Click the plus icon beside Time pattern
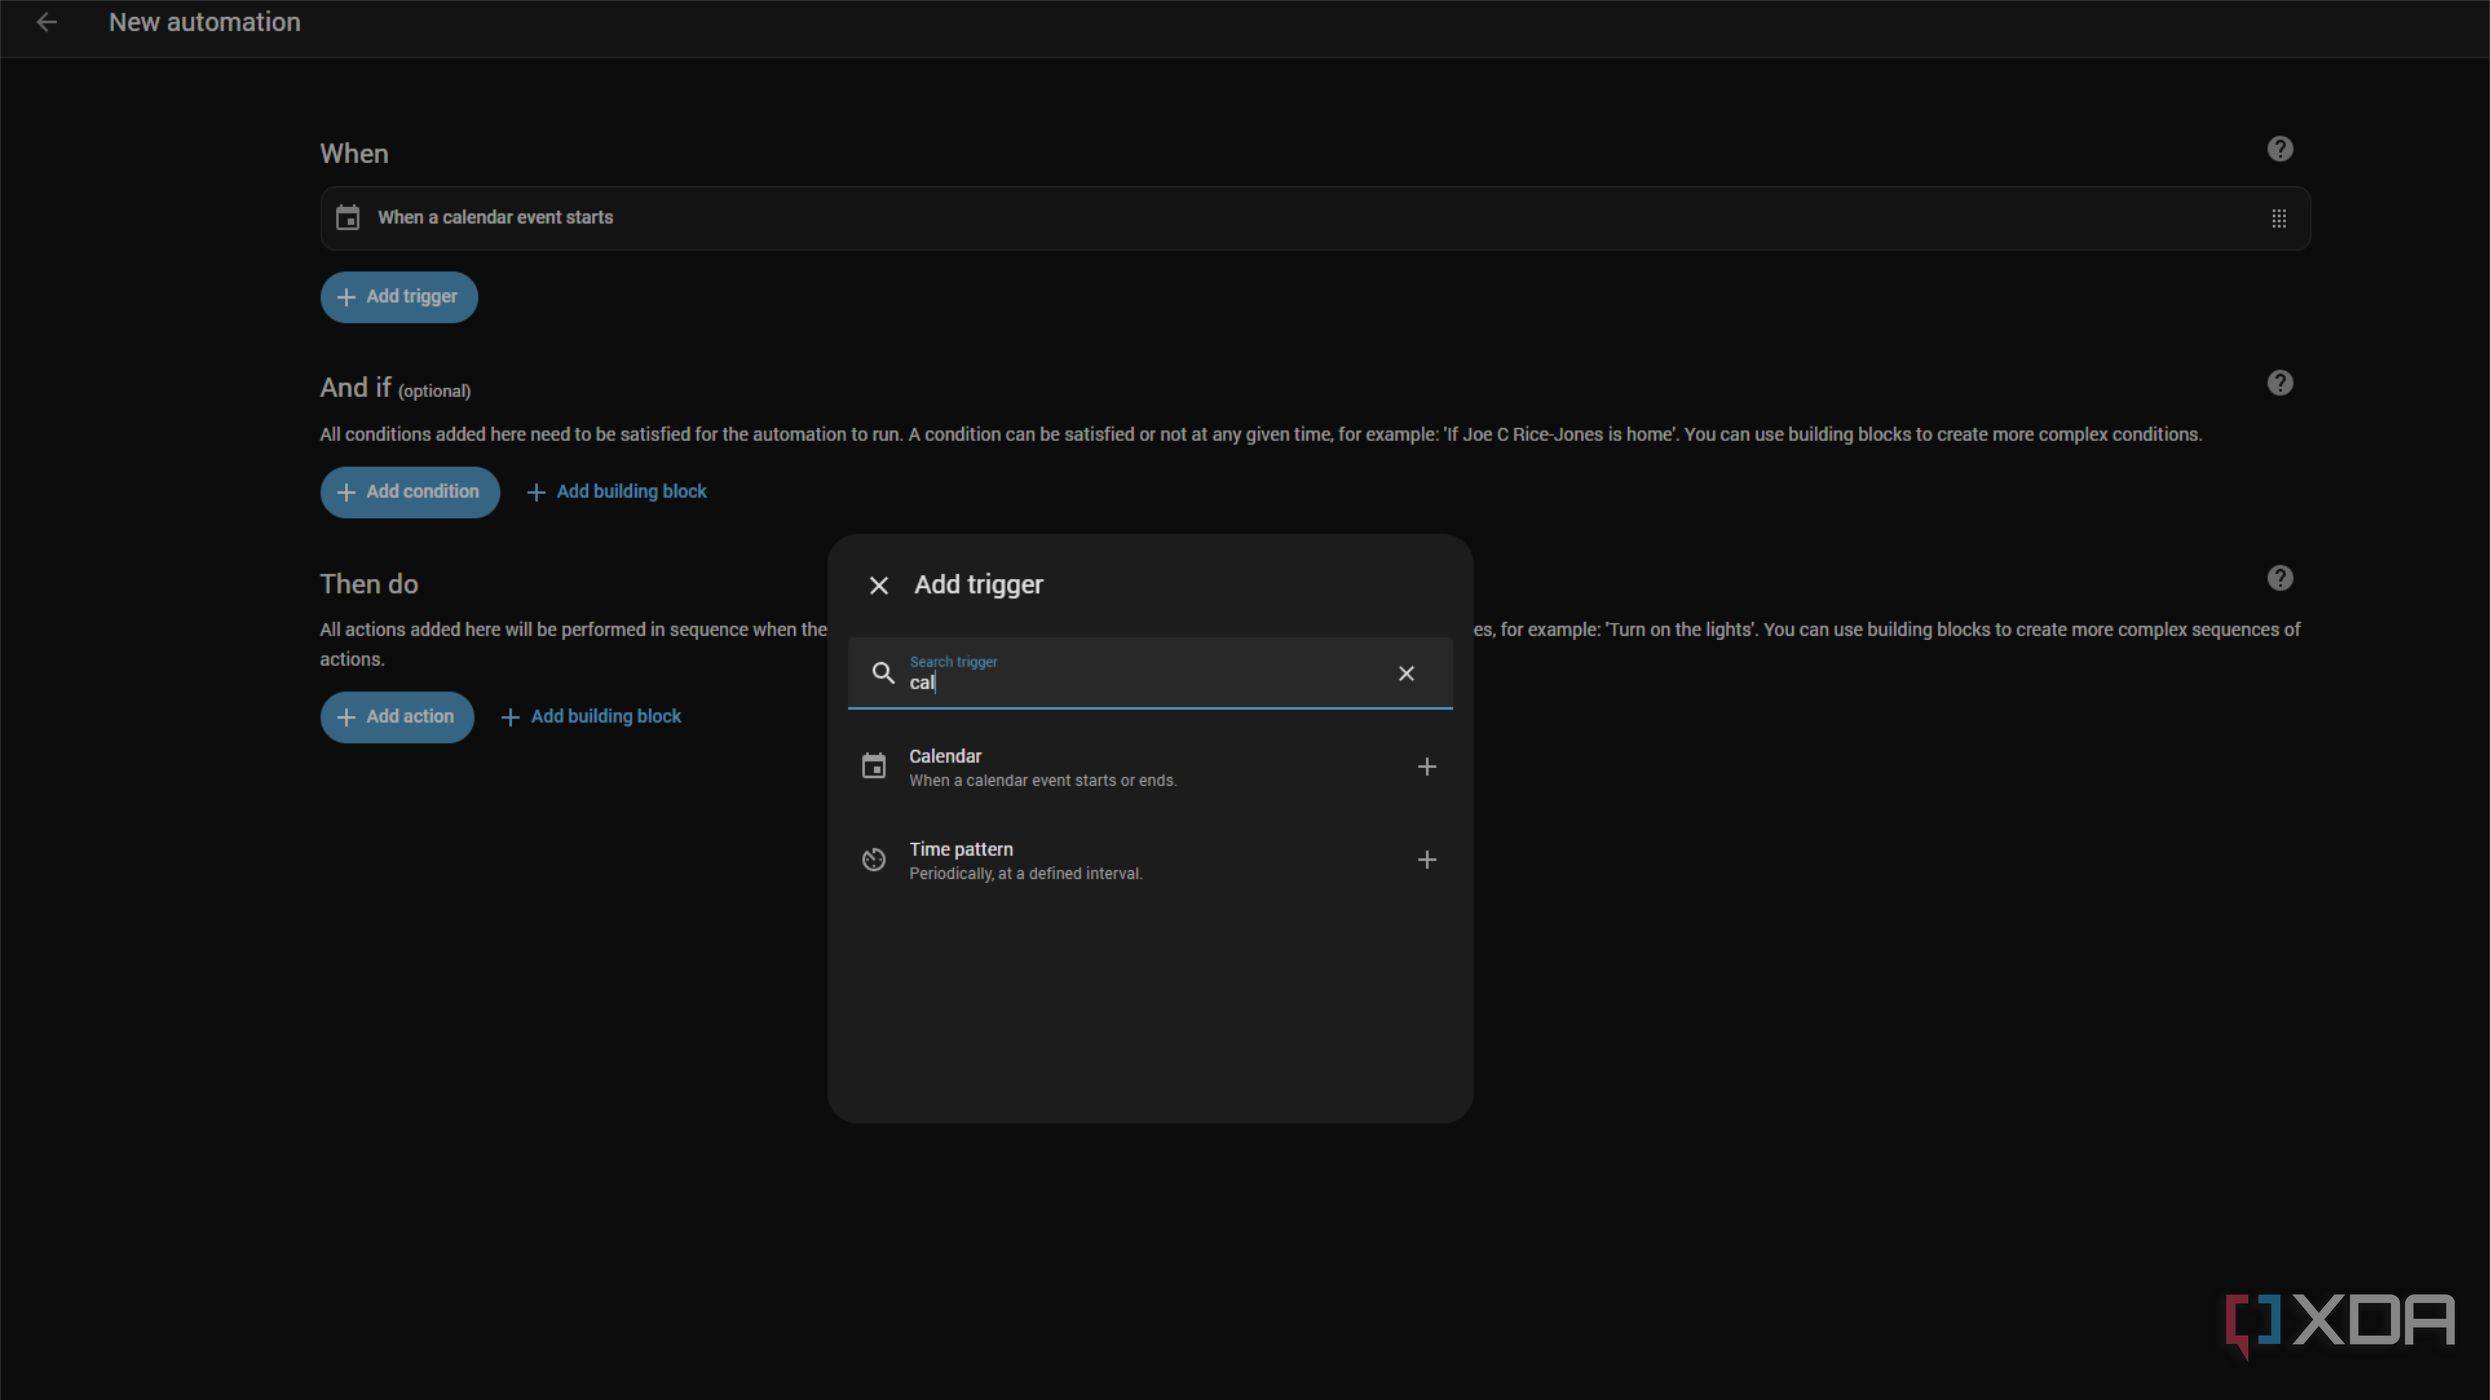Viewport: 2490px width, 1400px height. [1426, 860]
